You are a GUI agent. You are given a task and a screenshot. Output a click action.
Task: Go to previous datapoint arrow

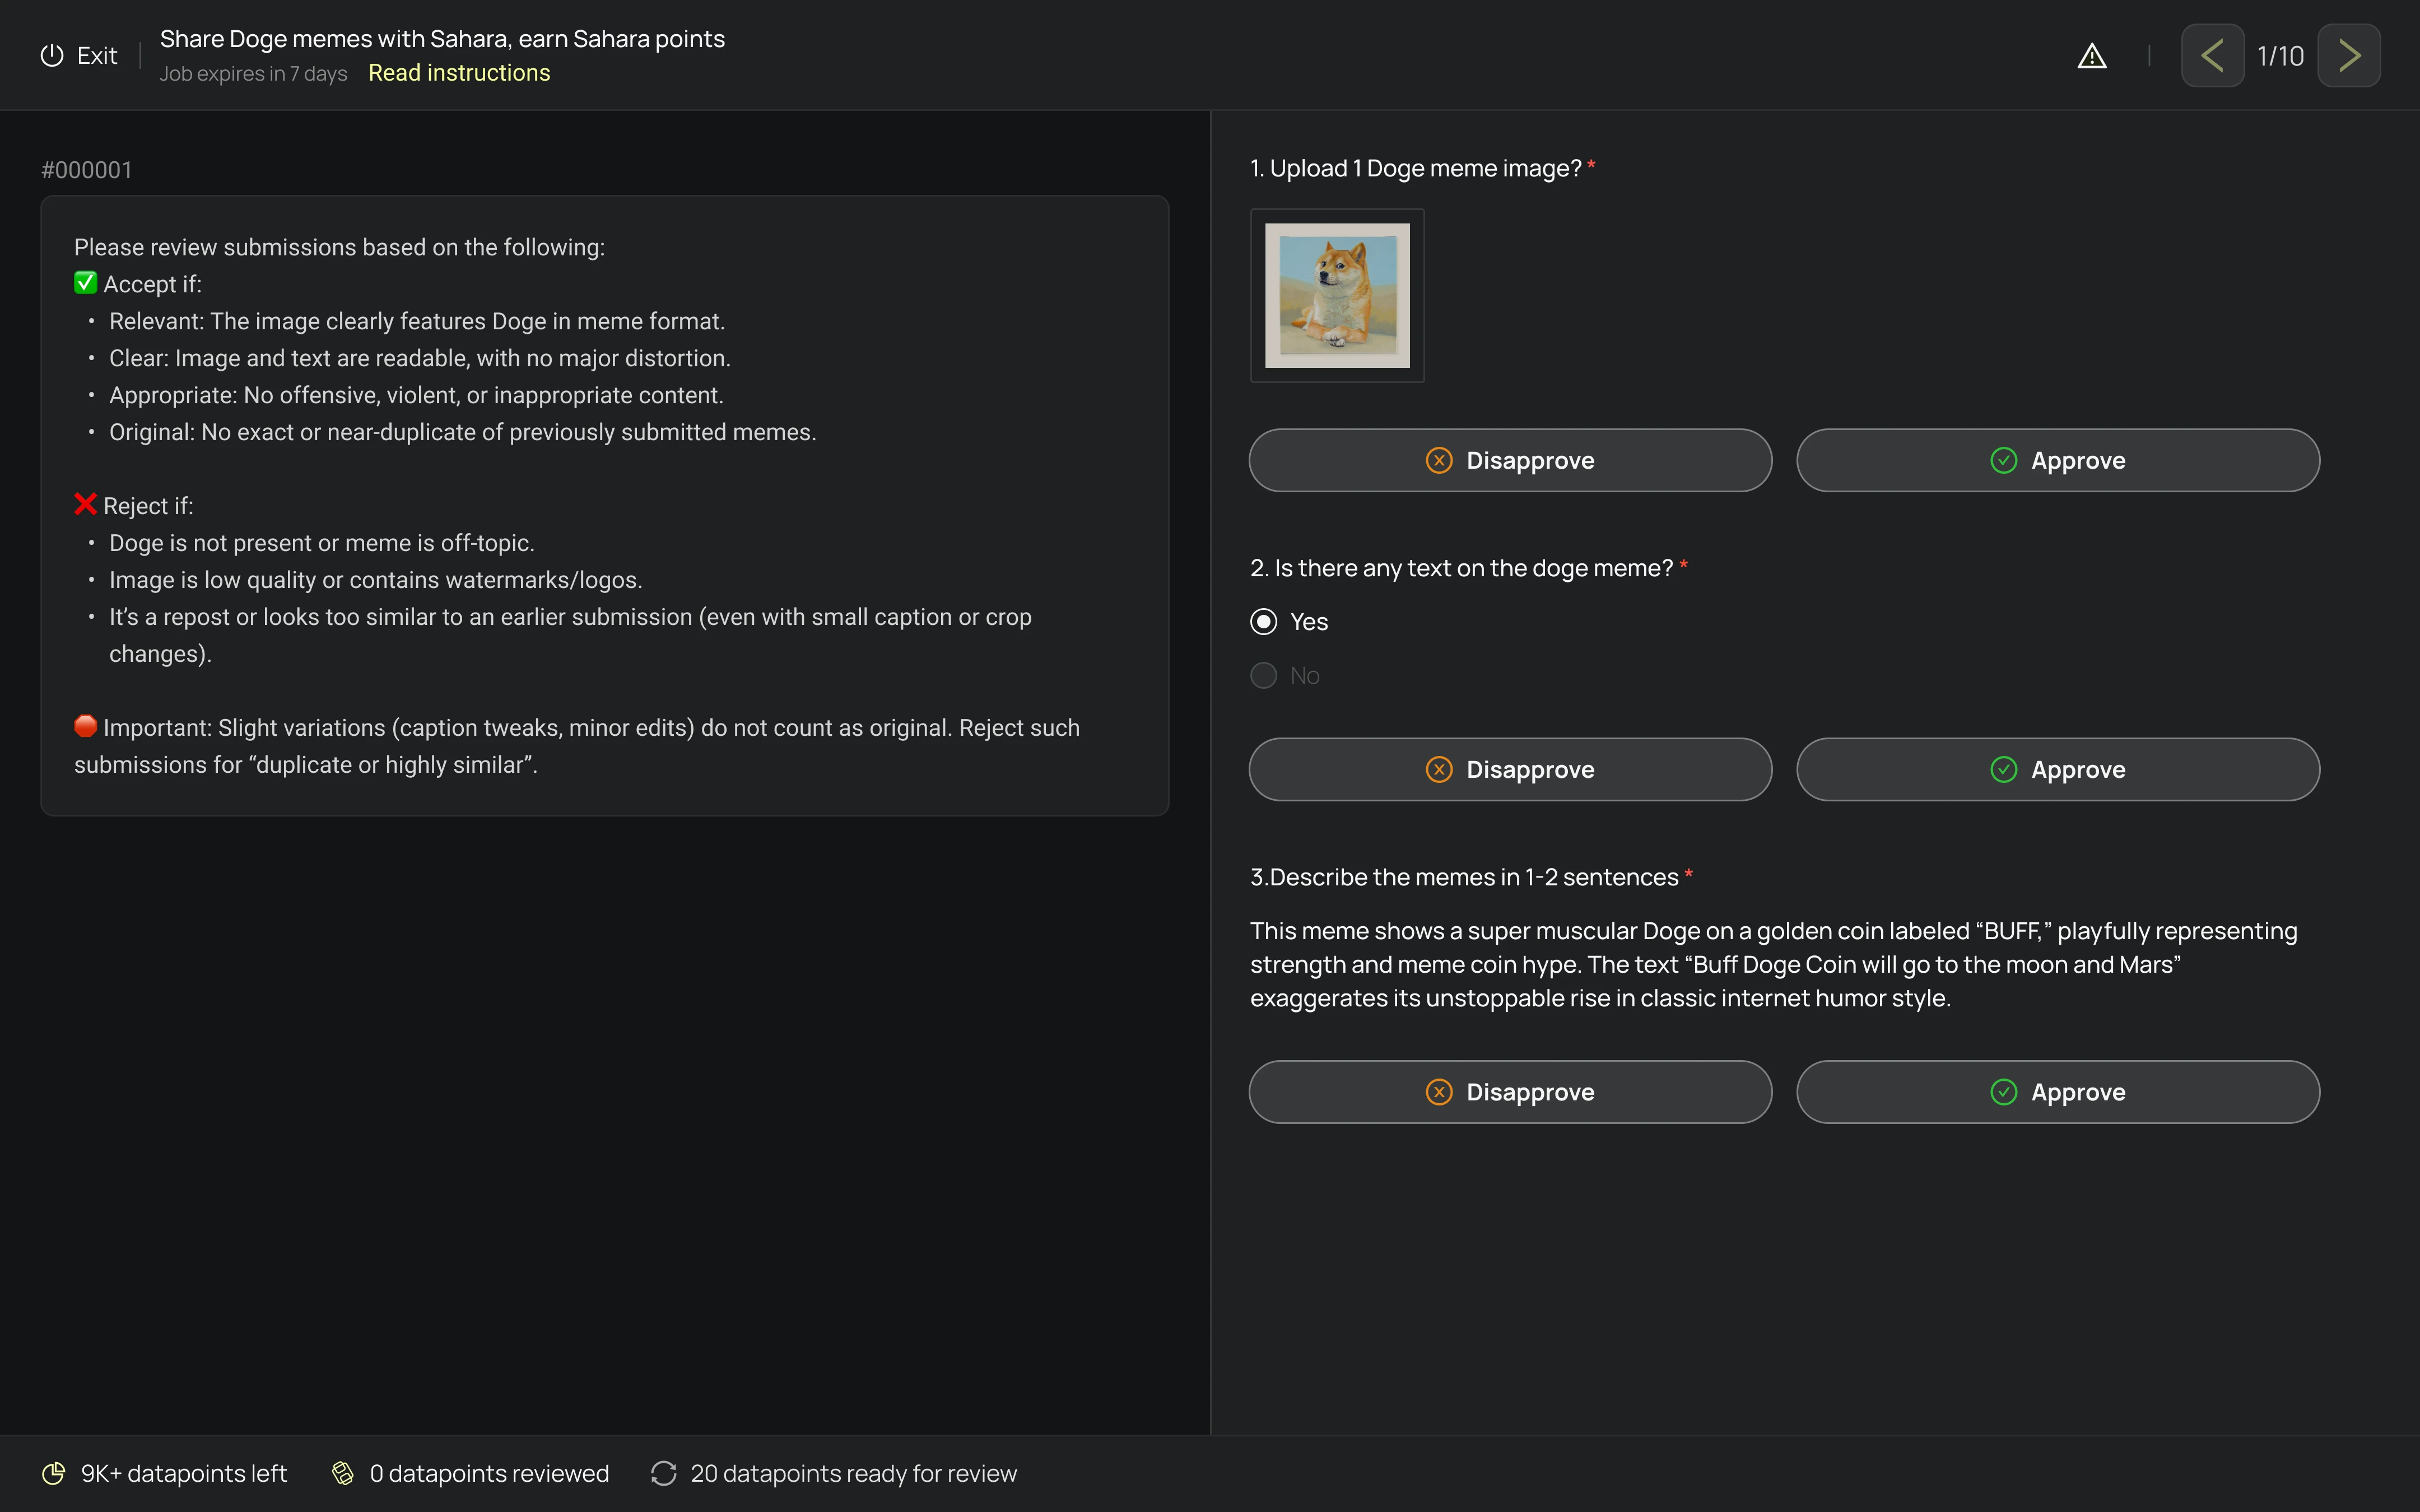[2212, 56]
